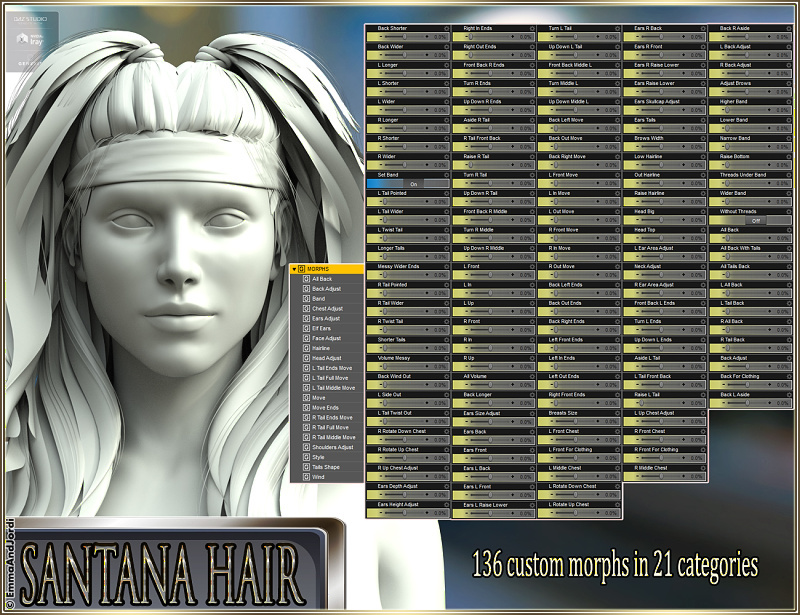
Task: Click the L Front 0.0% value field
Action: pyautogui.click(x=526, y=275)
